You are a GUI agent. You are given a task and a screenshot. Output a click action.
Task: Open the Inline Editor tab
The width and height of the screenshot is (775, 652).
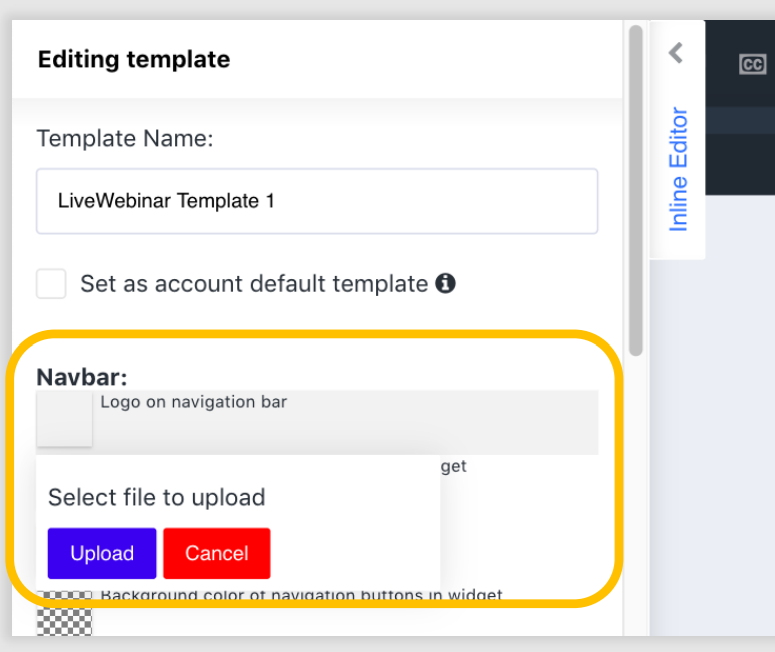tap(679, 169)
